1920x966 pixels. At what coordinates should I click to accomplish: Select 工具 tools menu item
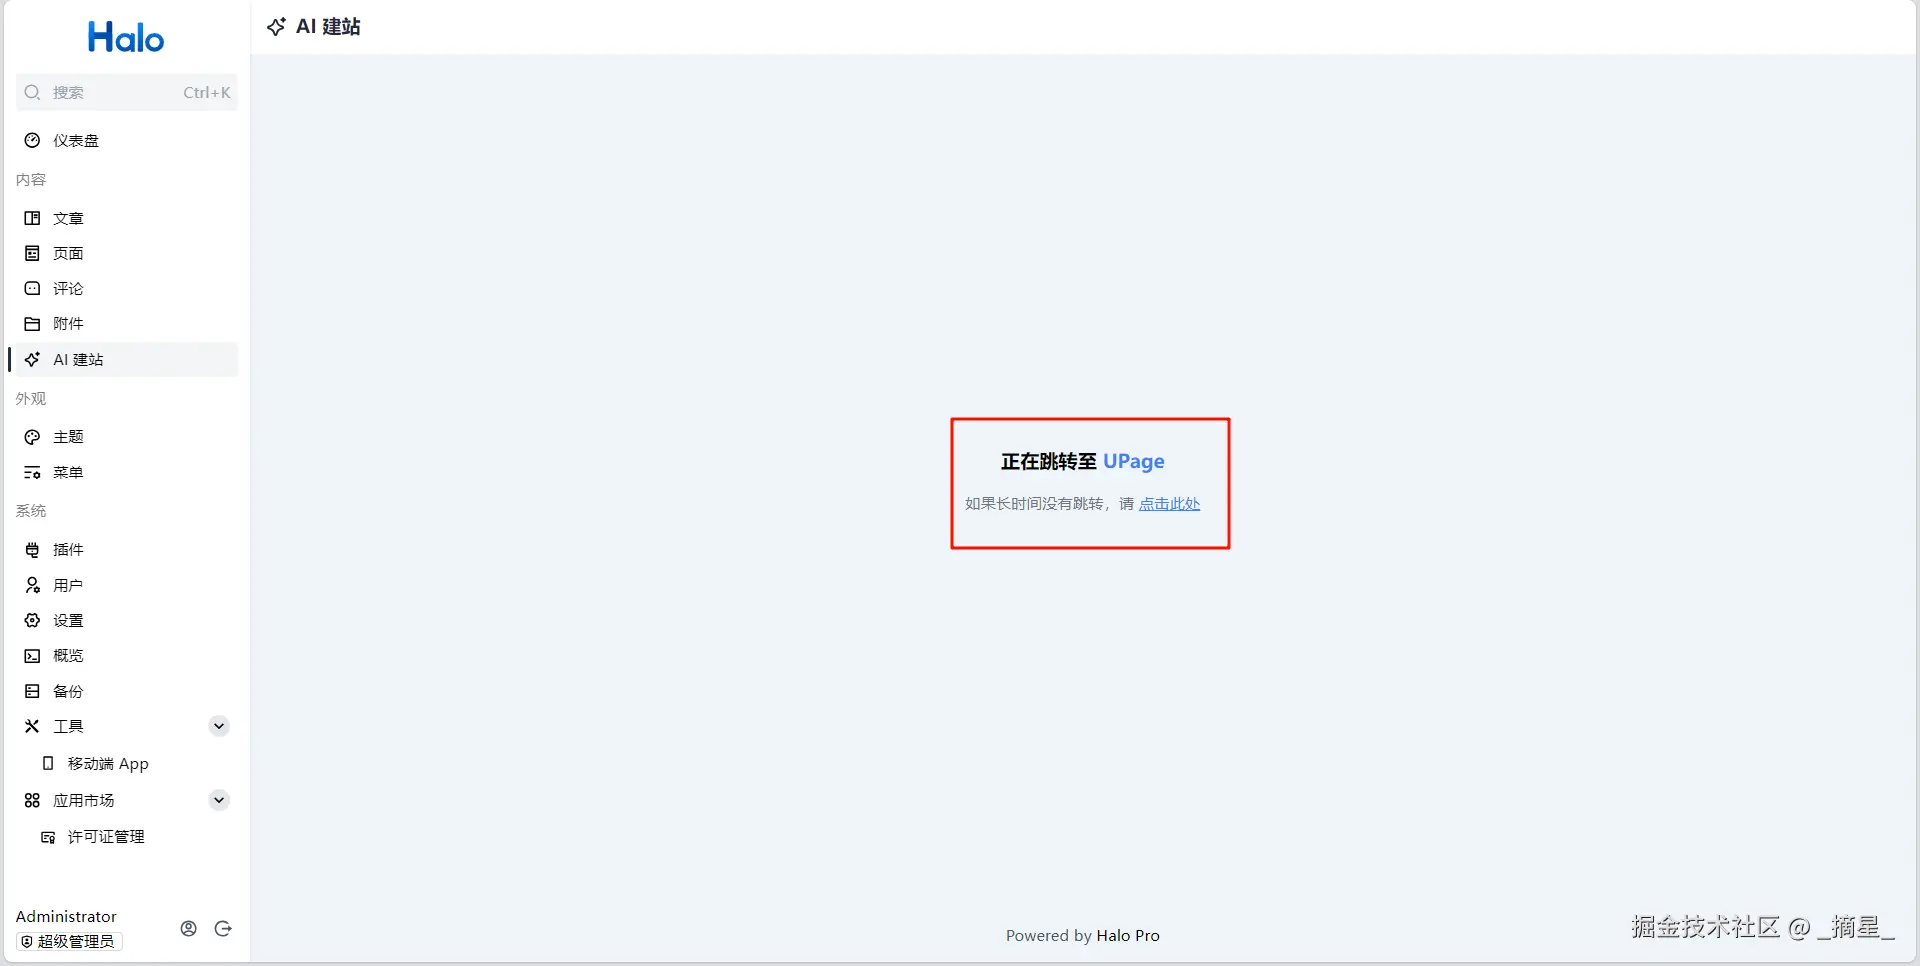[x=126, y=726]
